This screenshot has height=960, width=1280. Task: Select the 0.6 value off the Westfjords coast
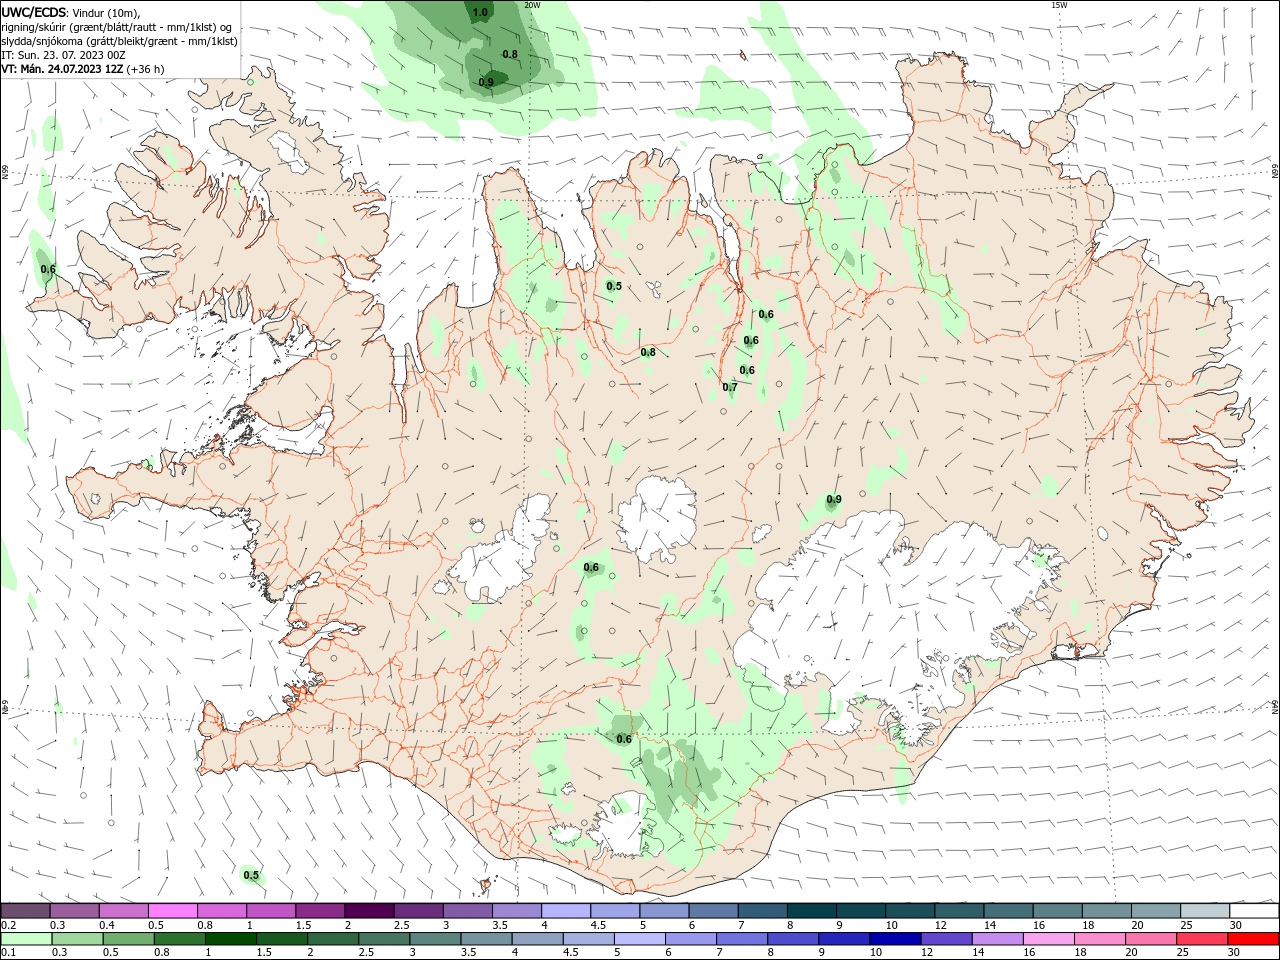[47, 269]
